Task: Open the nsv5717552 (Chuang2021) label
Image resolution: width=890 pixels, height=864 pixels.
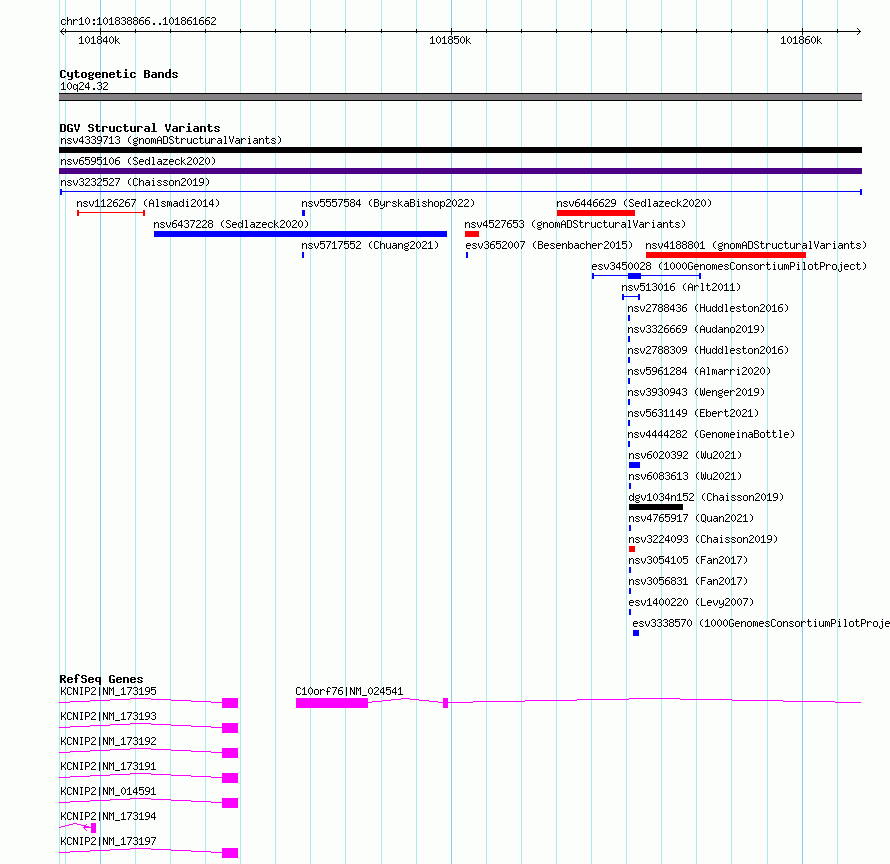Action: tap(370, 245)
